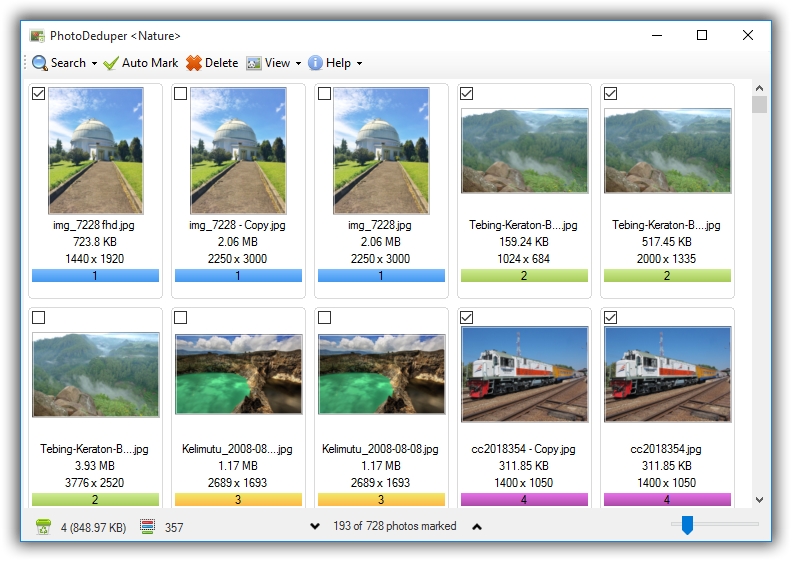Click the blue Help info icon
Image resolution: width=792 pixels, height=562 pixels.
(x=315, y=63)
